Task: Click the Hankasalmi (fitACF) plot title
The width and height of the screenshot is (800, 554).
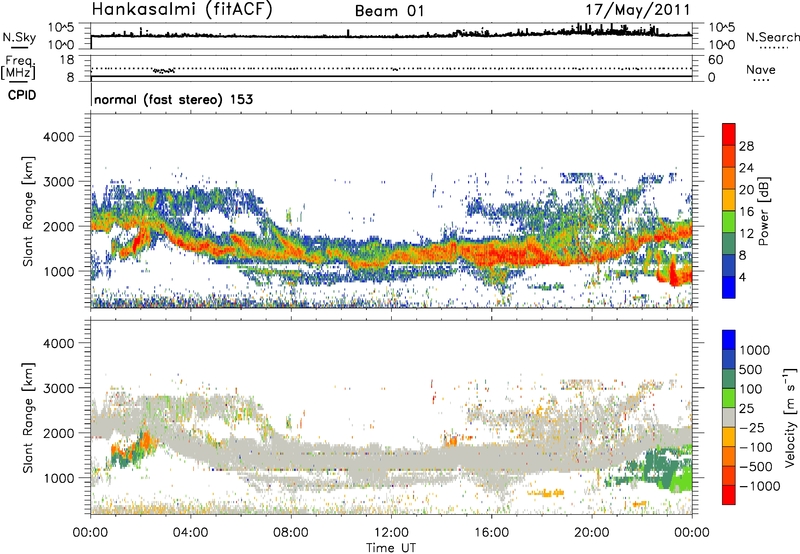Action: tap(182, 9)
